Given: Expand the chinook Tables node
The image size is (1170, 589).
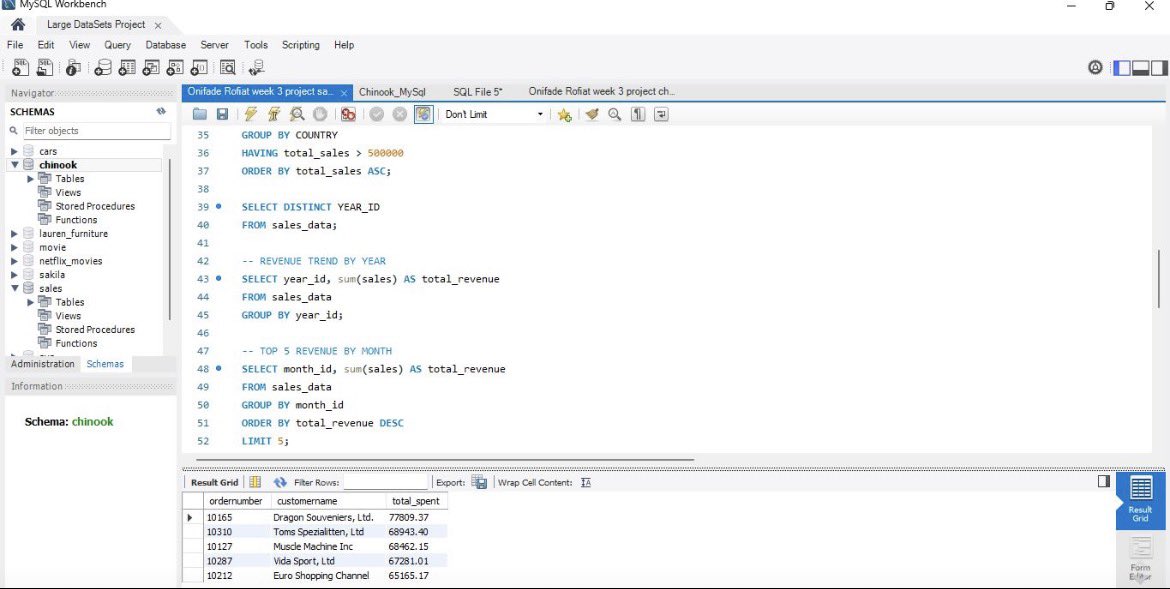Looking at the screenshot, I should pos(31,178).
